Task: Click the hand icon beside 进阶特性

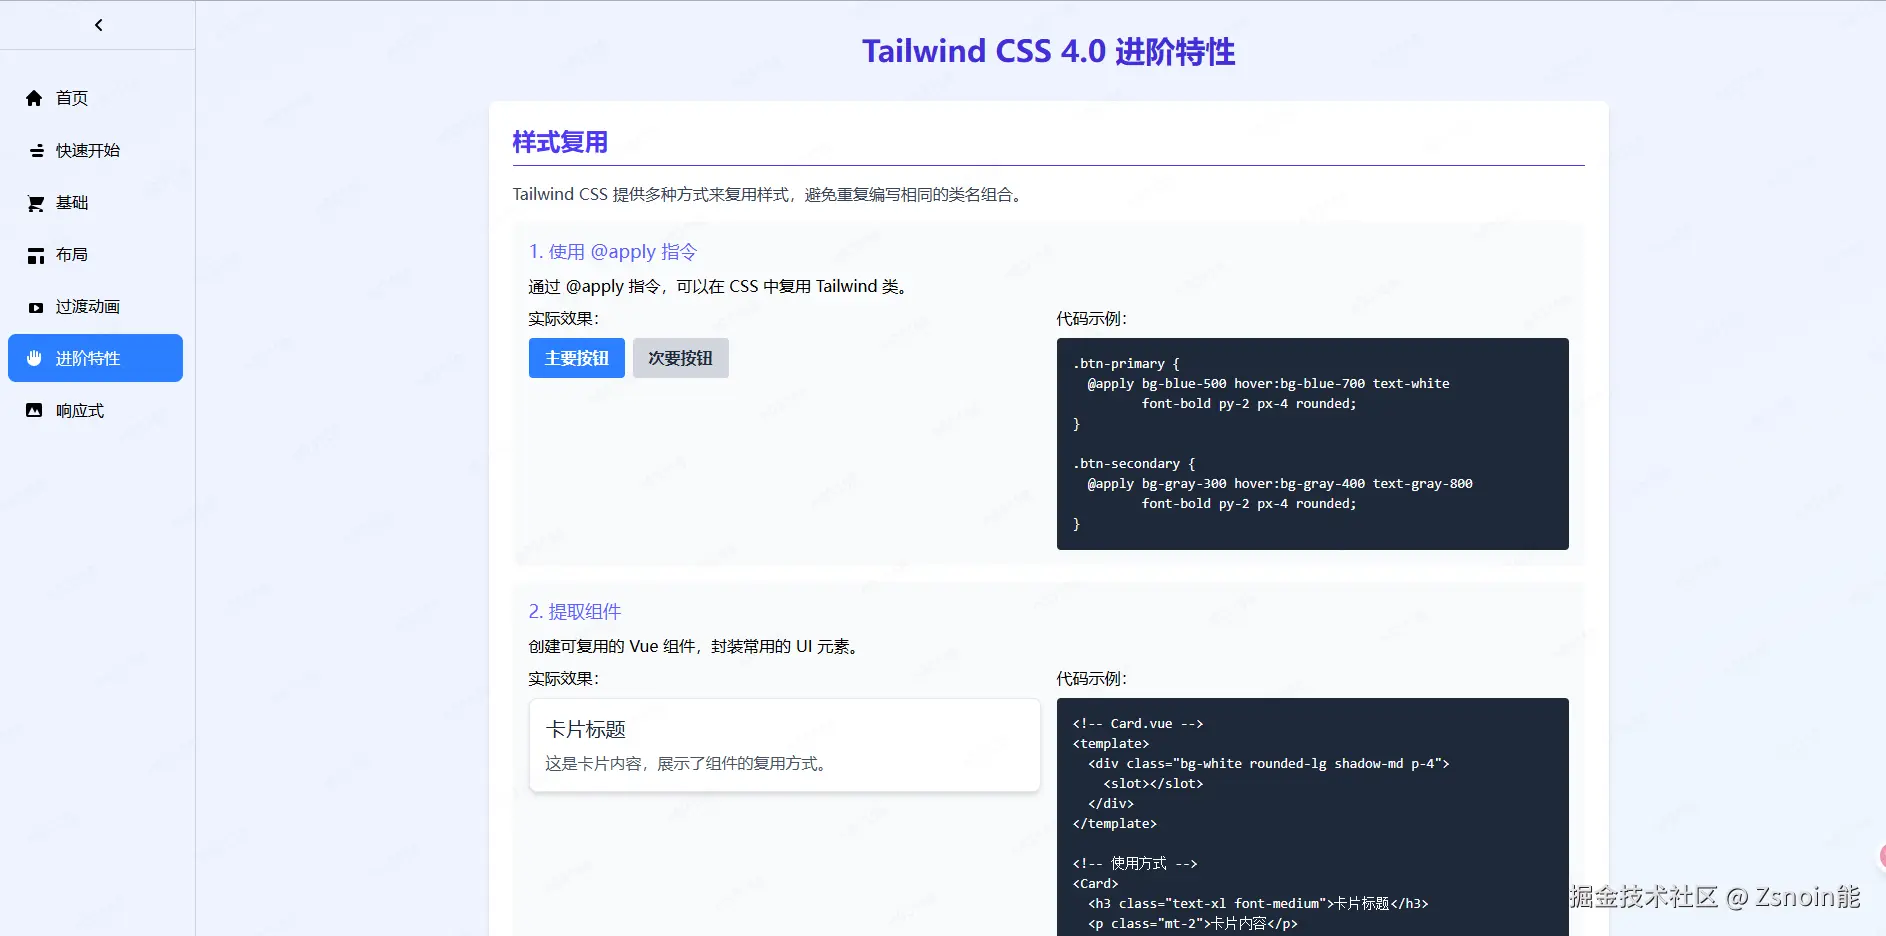Action: (x=34, y=358)
